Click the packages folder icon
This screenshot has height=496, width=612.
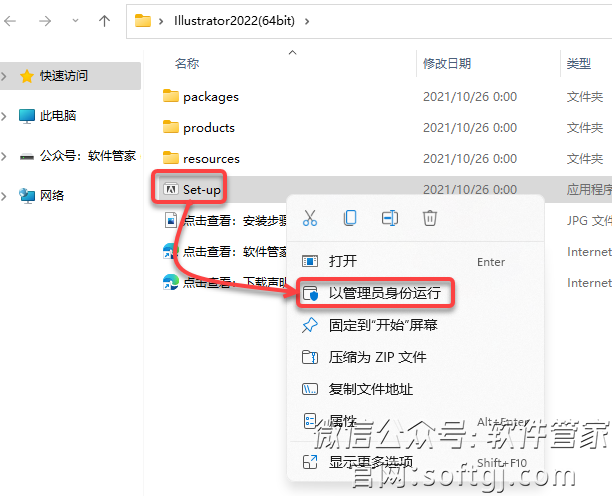point(171,96)
